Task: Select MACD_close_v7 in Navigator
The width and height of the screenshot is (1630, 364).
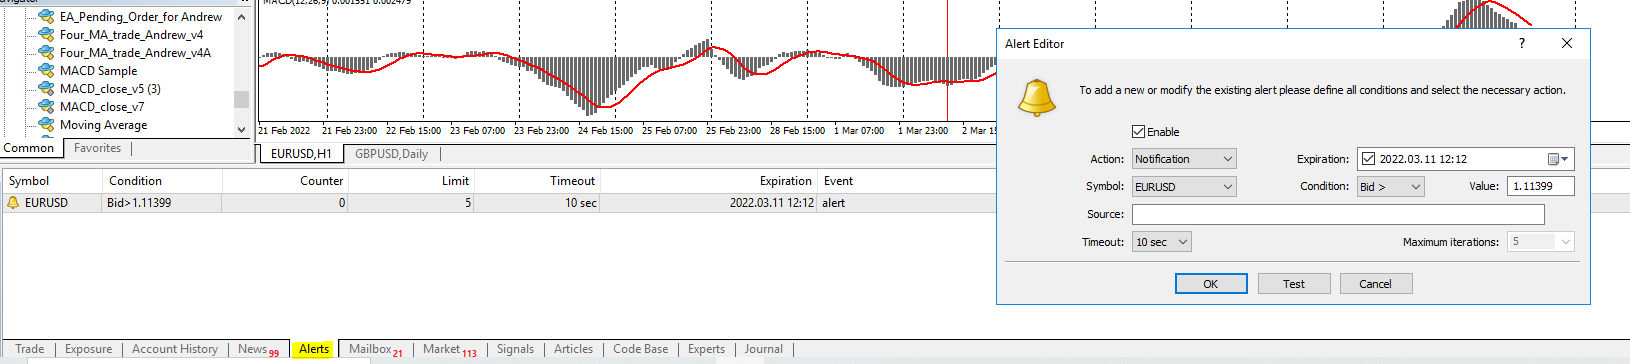Action: point(102,107)
